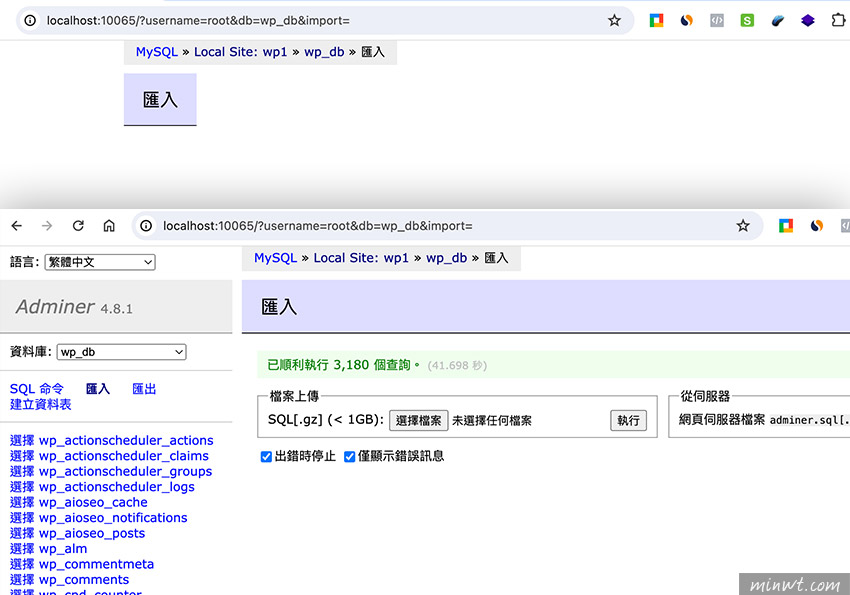Click the 匯入 heading in the top window
Screen dimensions: 850x595
click(160, 100)
